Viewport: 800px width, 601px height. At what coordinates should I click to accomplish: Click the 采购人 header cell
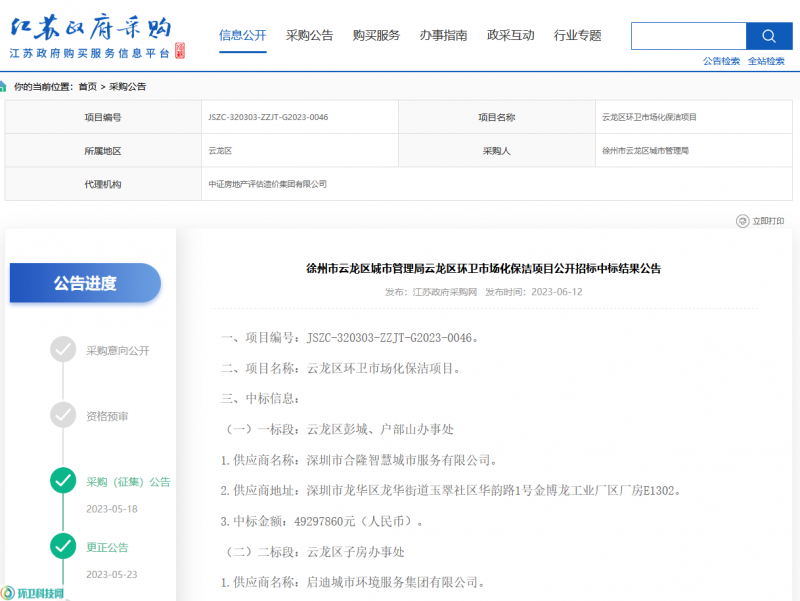click(497, 151)
